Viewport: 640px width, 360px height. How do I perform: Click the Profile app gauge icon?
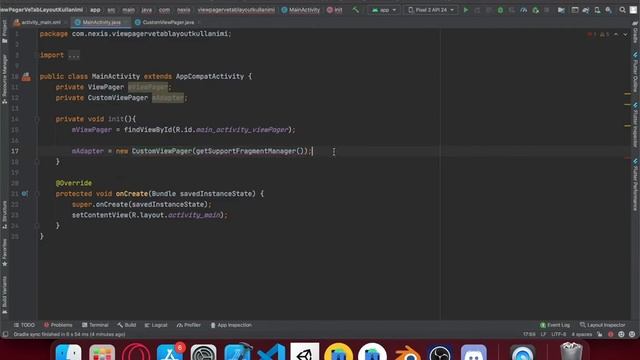click(524, 10)
